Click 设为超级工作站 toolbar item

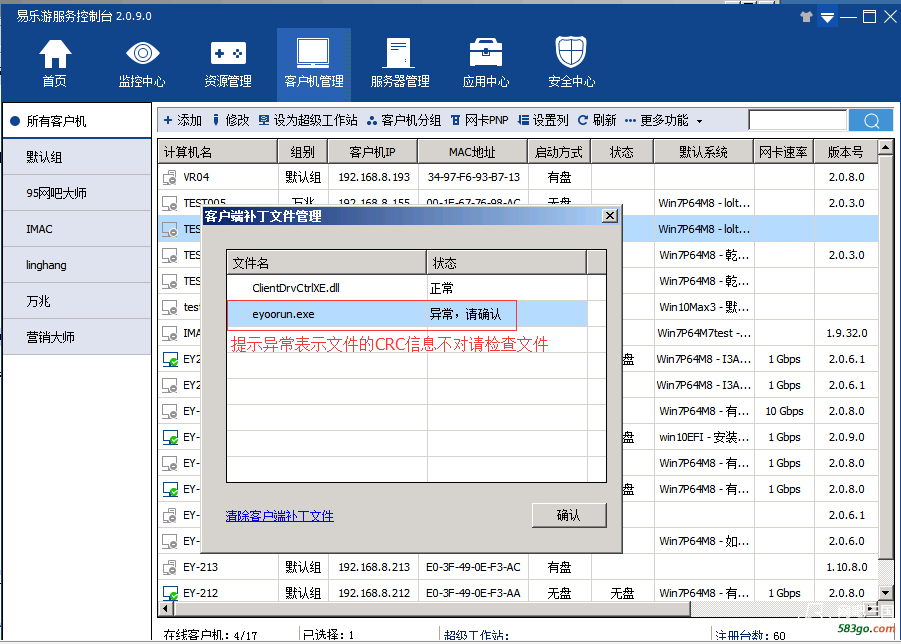(x=308, y=120)
